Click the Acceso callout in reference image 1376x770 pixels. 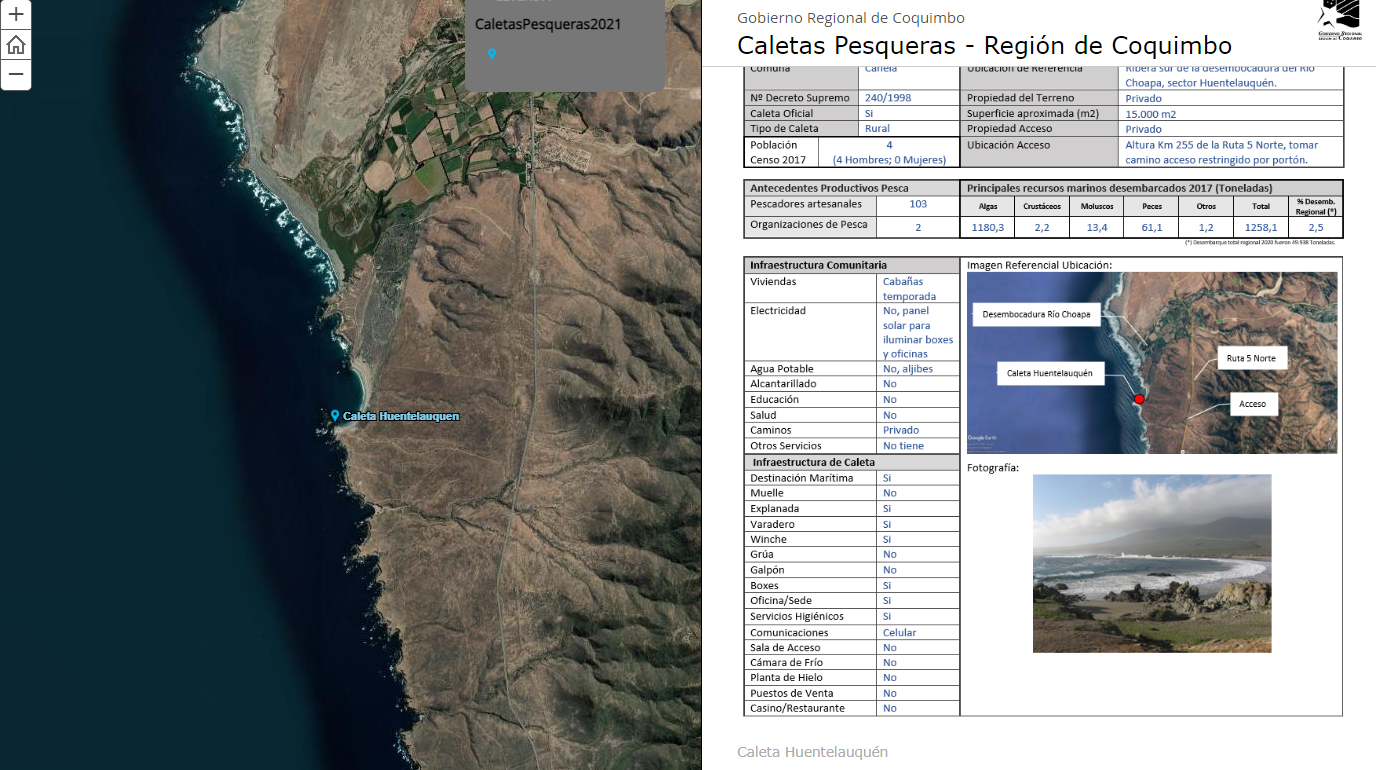coord(1252,404)
